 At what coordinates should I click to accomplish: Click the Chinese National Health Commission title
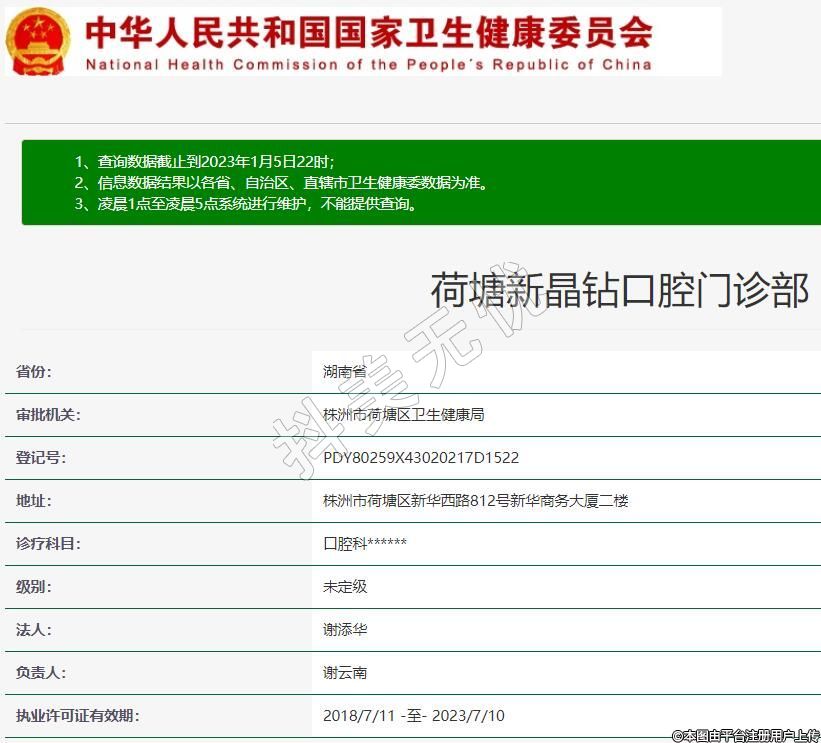click(x=368, y=32)
